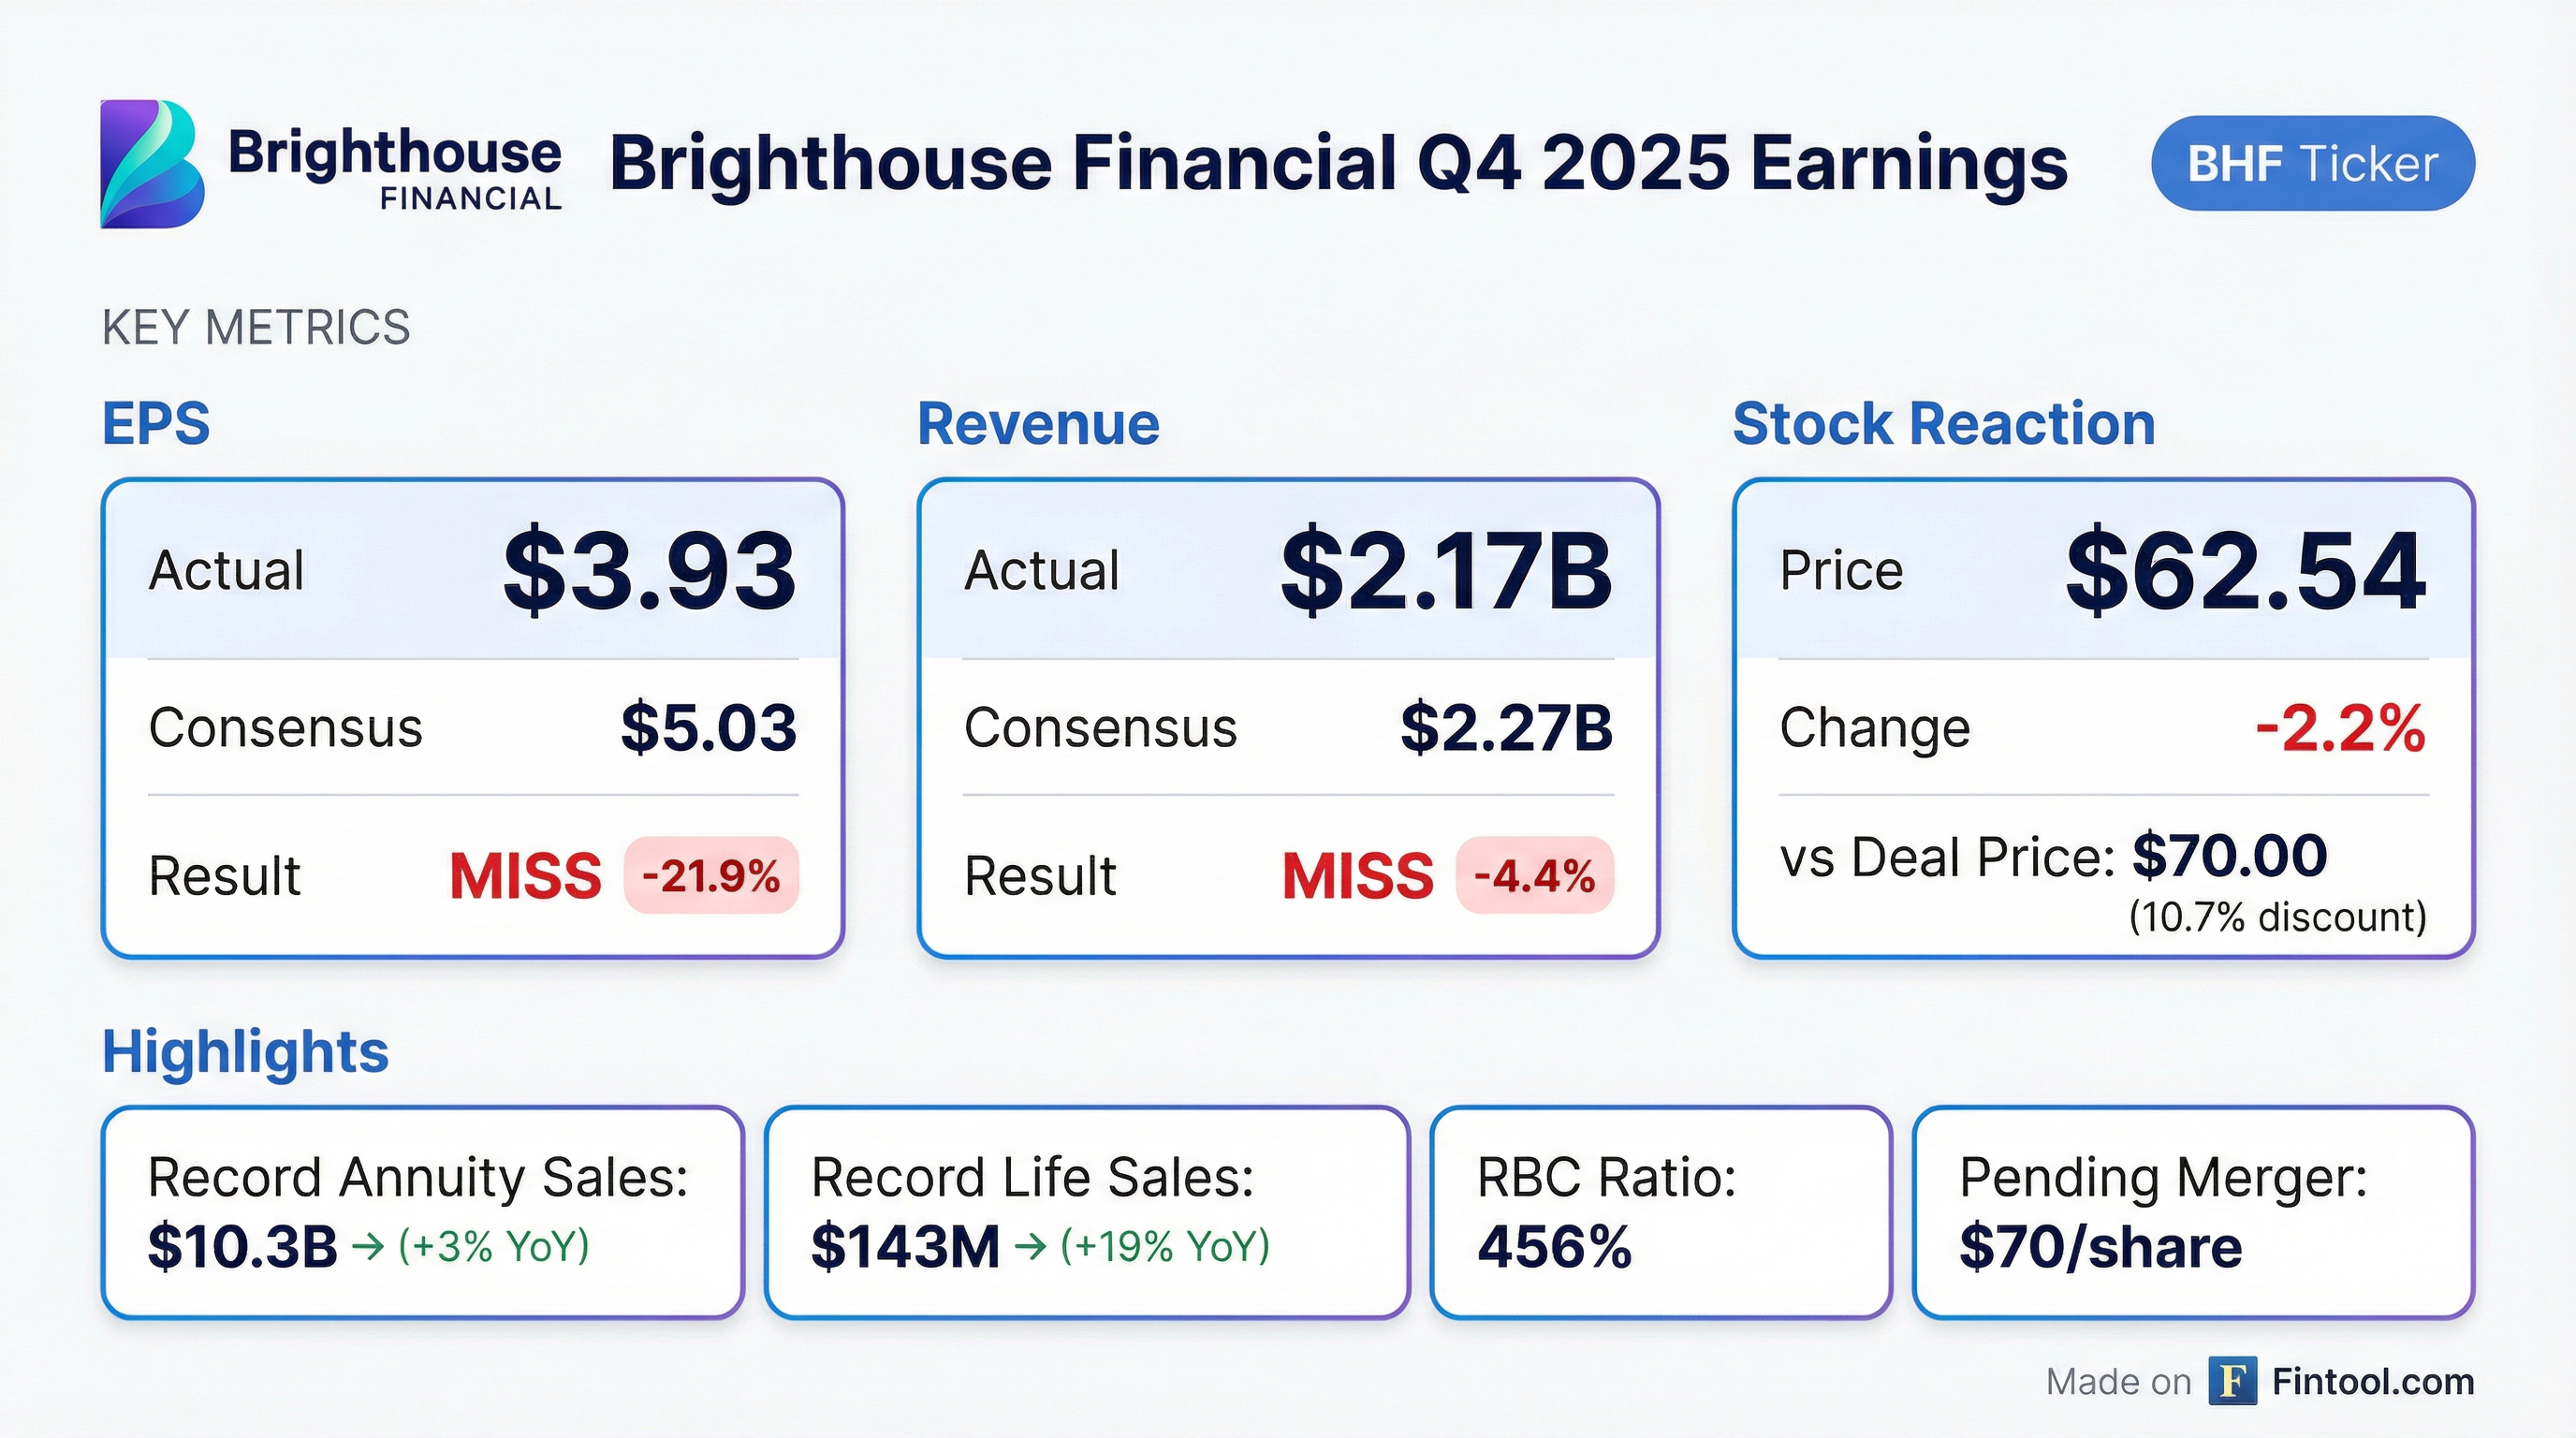Select the Pending Merger $70/share card
The image size is (2576, 1438).
click(2193, 1212)
